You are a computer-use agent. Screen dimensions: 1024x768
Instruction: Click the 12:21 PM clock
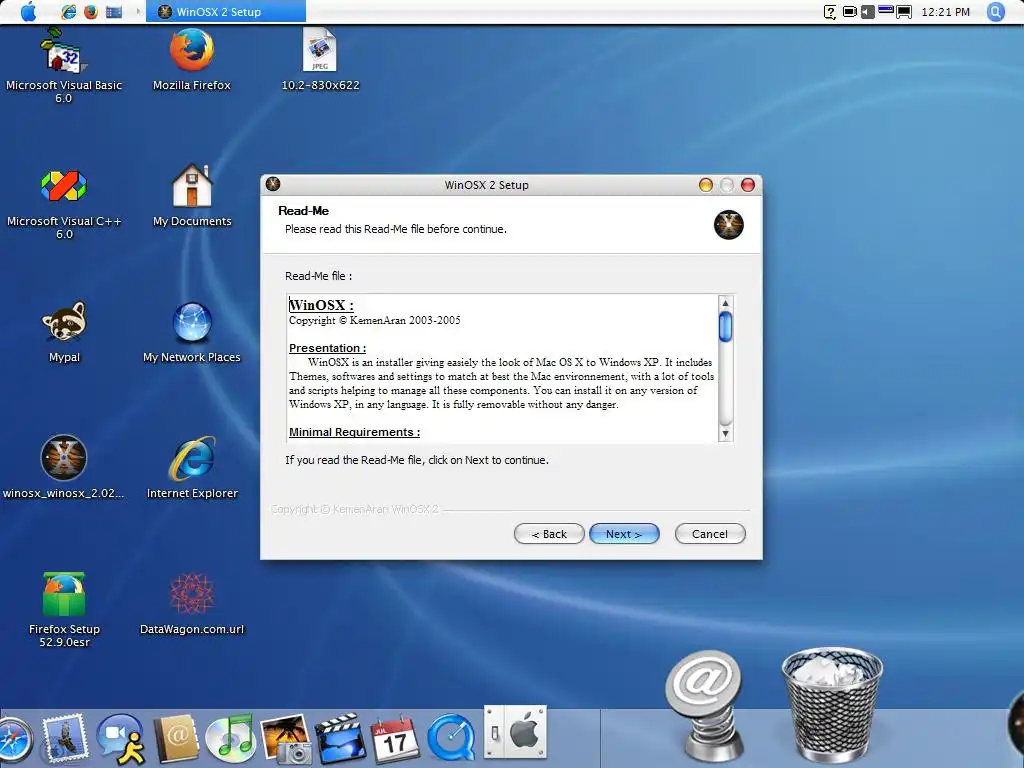coord(945,12)
